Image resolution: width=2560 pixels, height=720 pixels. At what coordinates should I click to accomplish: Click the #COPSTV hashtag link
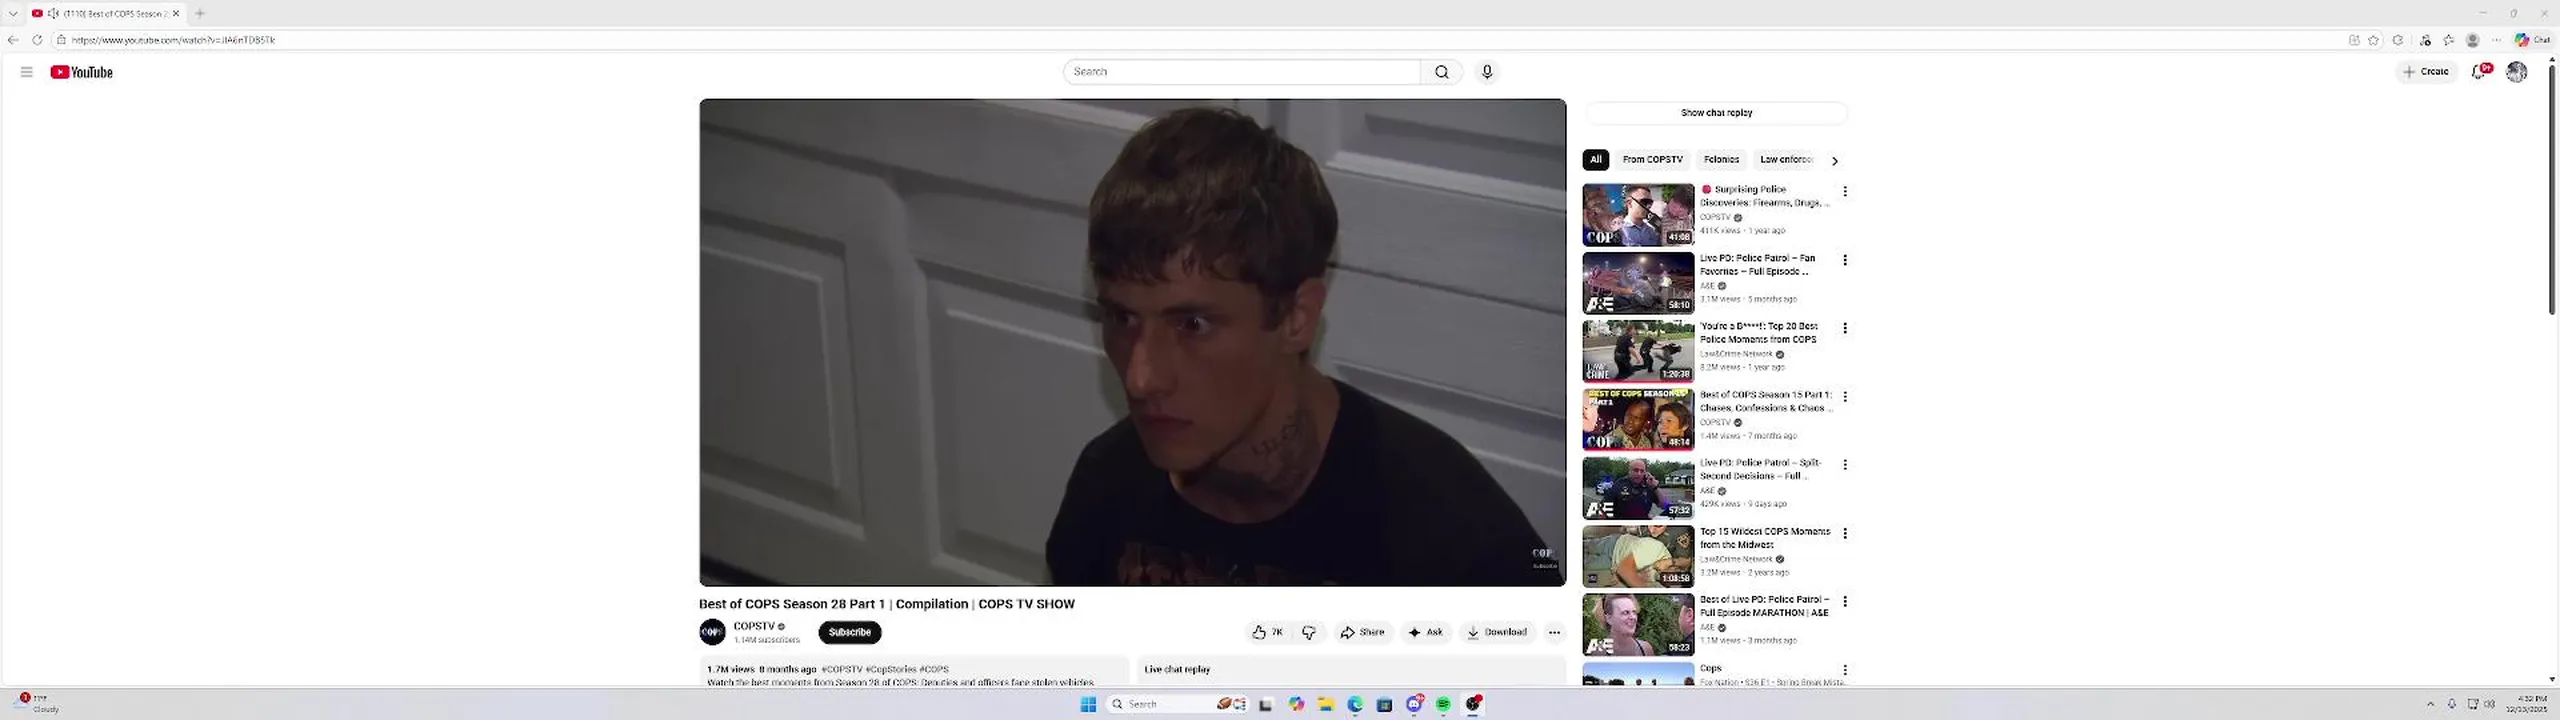(841, 669)
